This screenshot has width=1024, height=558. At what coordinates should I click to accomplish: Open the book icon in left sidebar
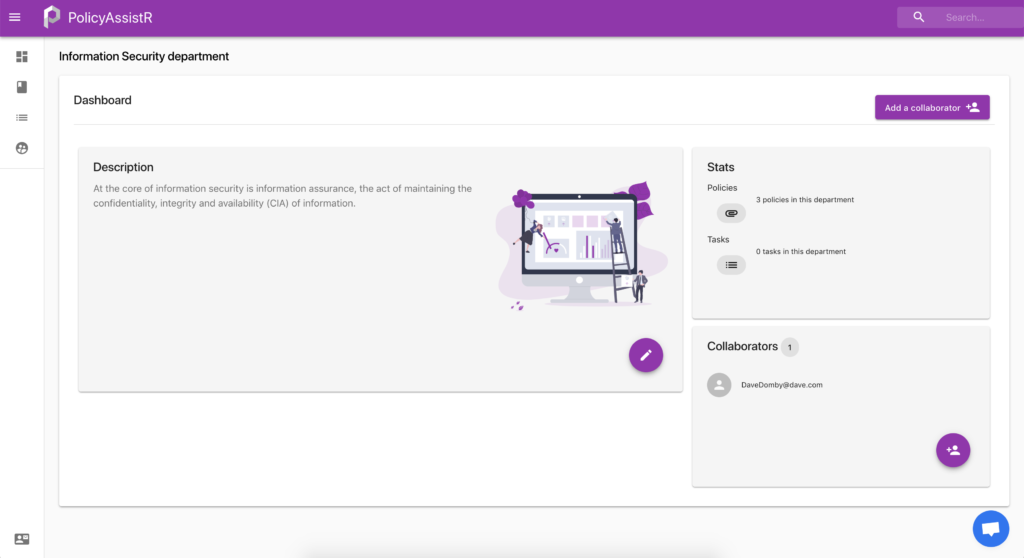point(22,87)
